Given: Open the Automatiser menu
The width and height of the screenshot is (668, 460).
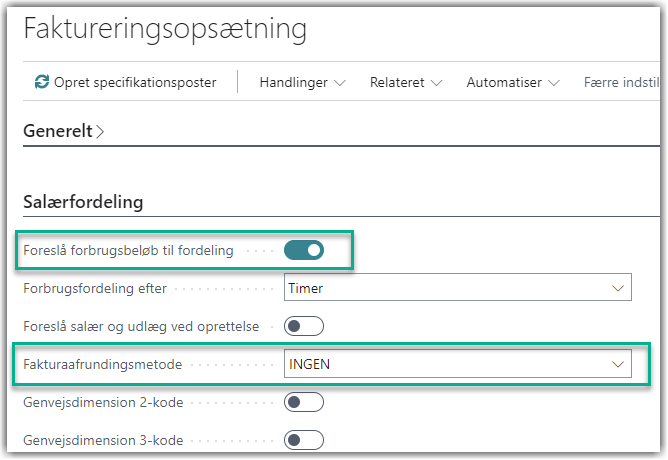Looking at the screenshot, I should coord(502,82).
